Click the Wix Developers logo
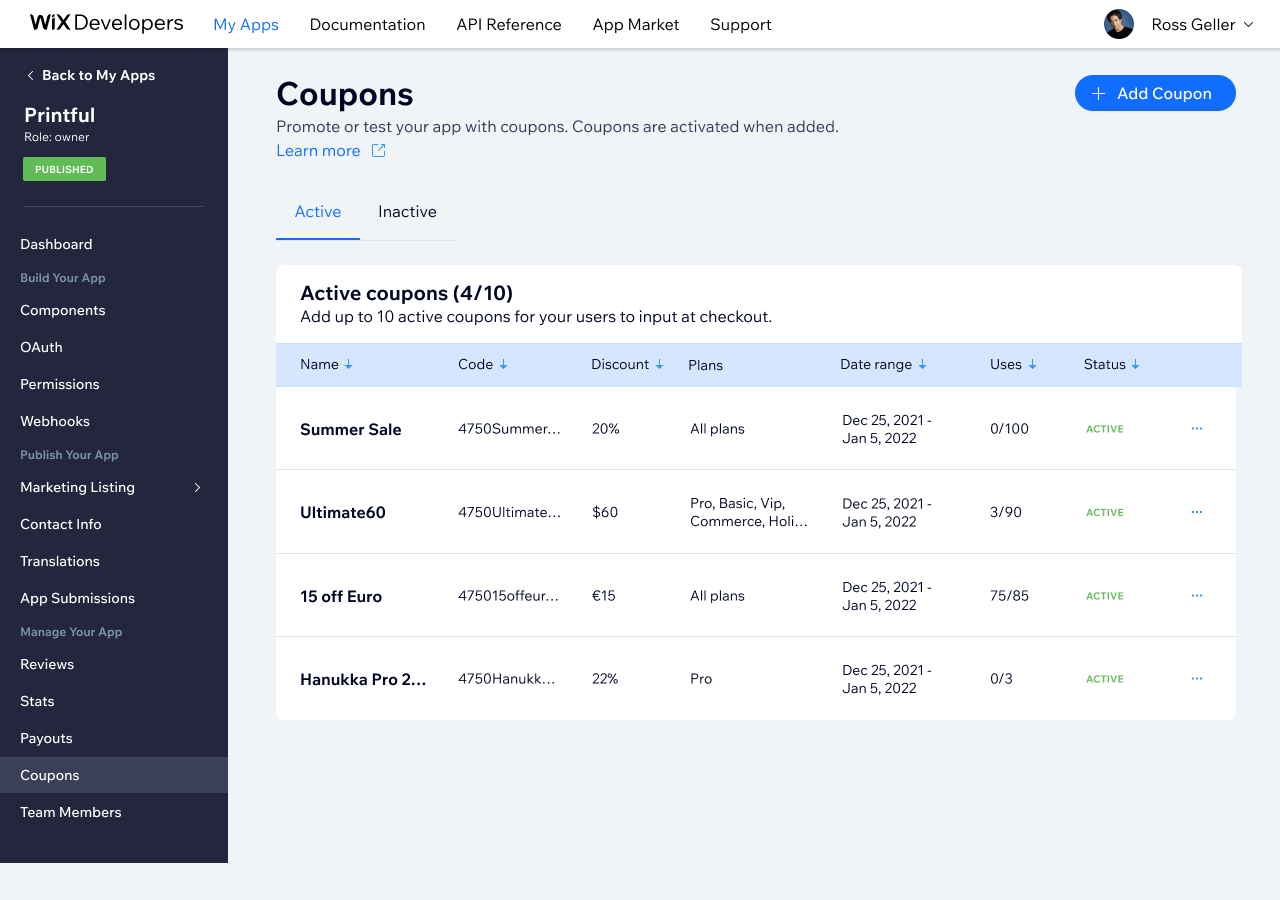The height and width of the screenshot is (900, 1280). tap(106, 23)
